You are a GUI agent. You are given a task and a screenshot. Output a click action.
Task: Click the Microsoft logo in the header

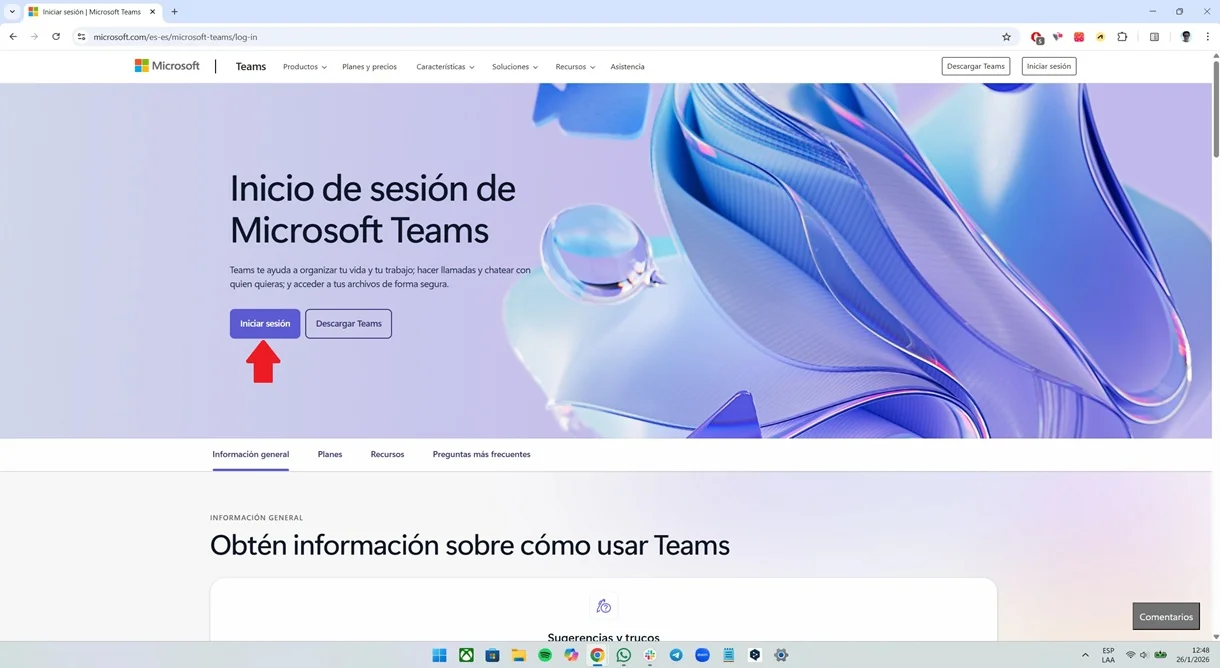click(167, 66)
